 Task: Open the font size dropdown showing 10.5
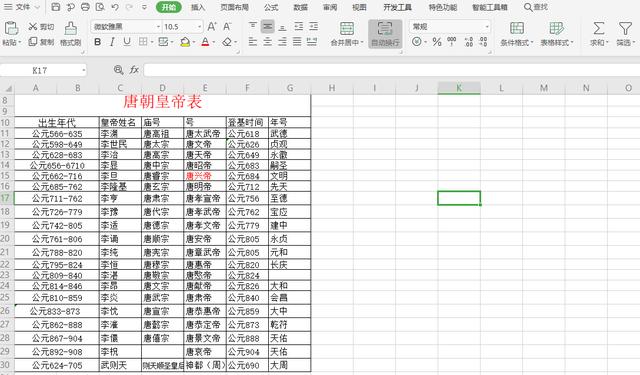(x=200, y=27)
